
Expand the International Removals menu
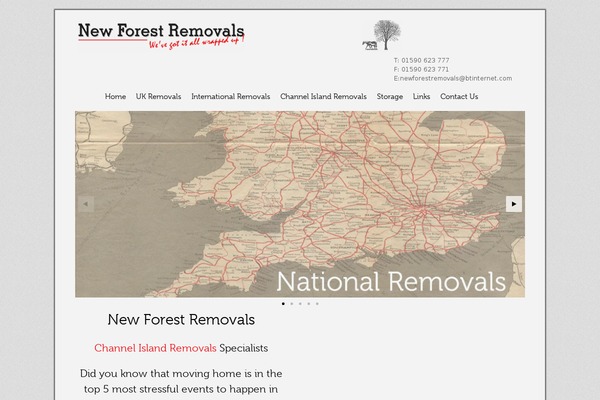pos(231,97)
